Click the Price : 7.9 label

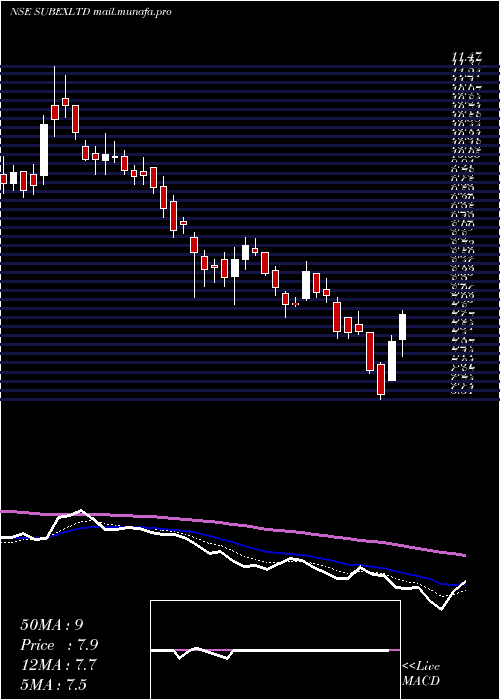point(59,645)
